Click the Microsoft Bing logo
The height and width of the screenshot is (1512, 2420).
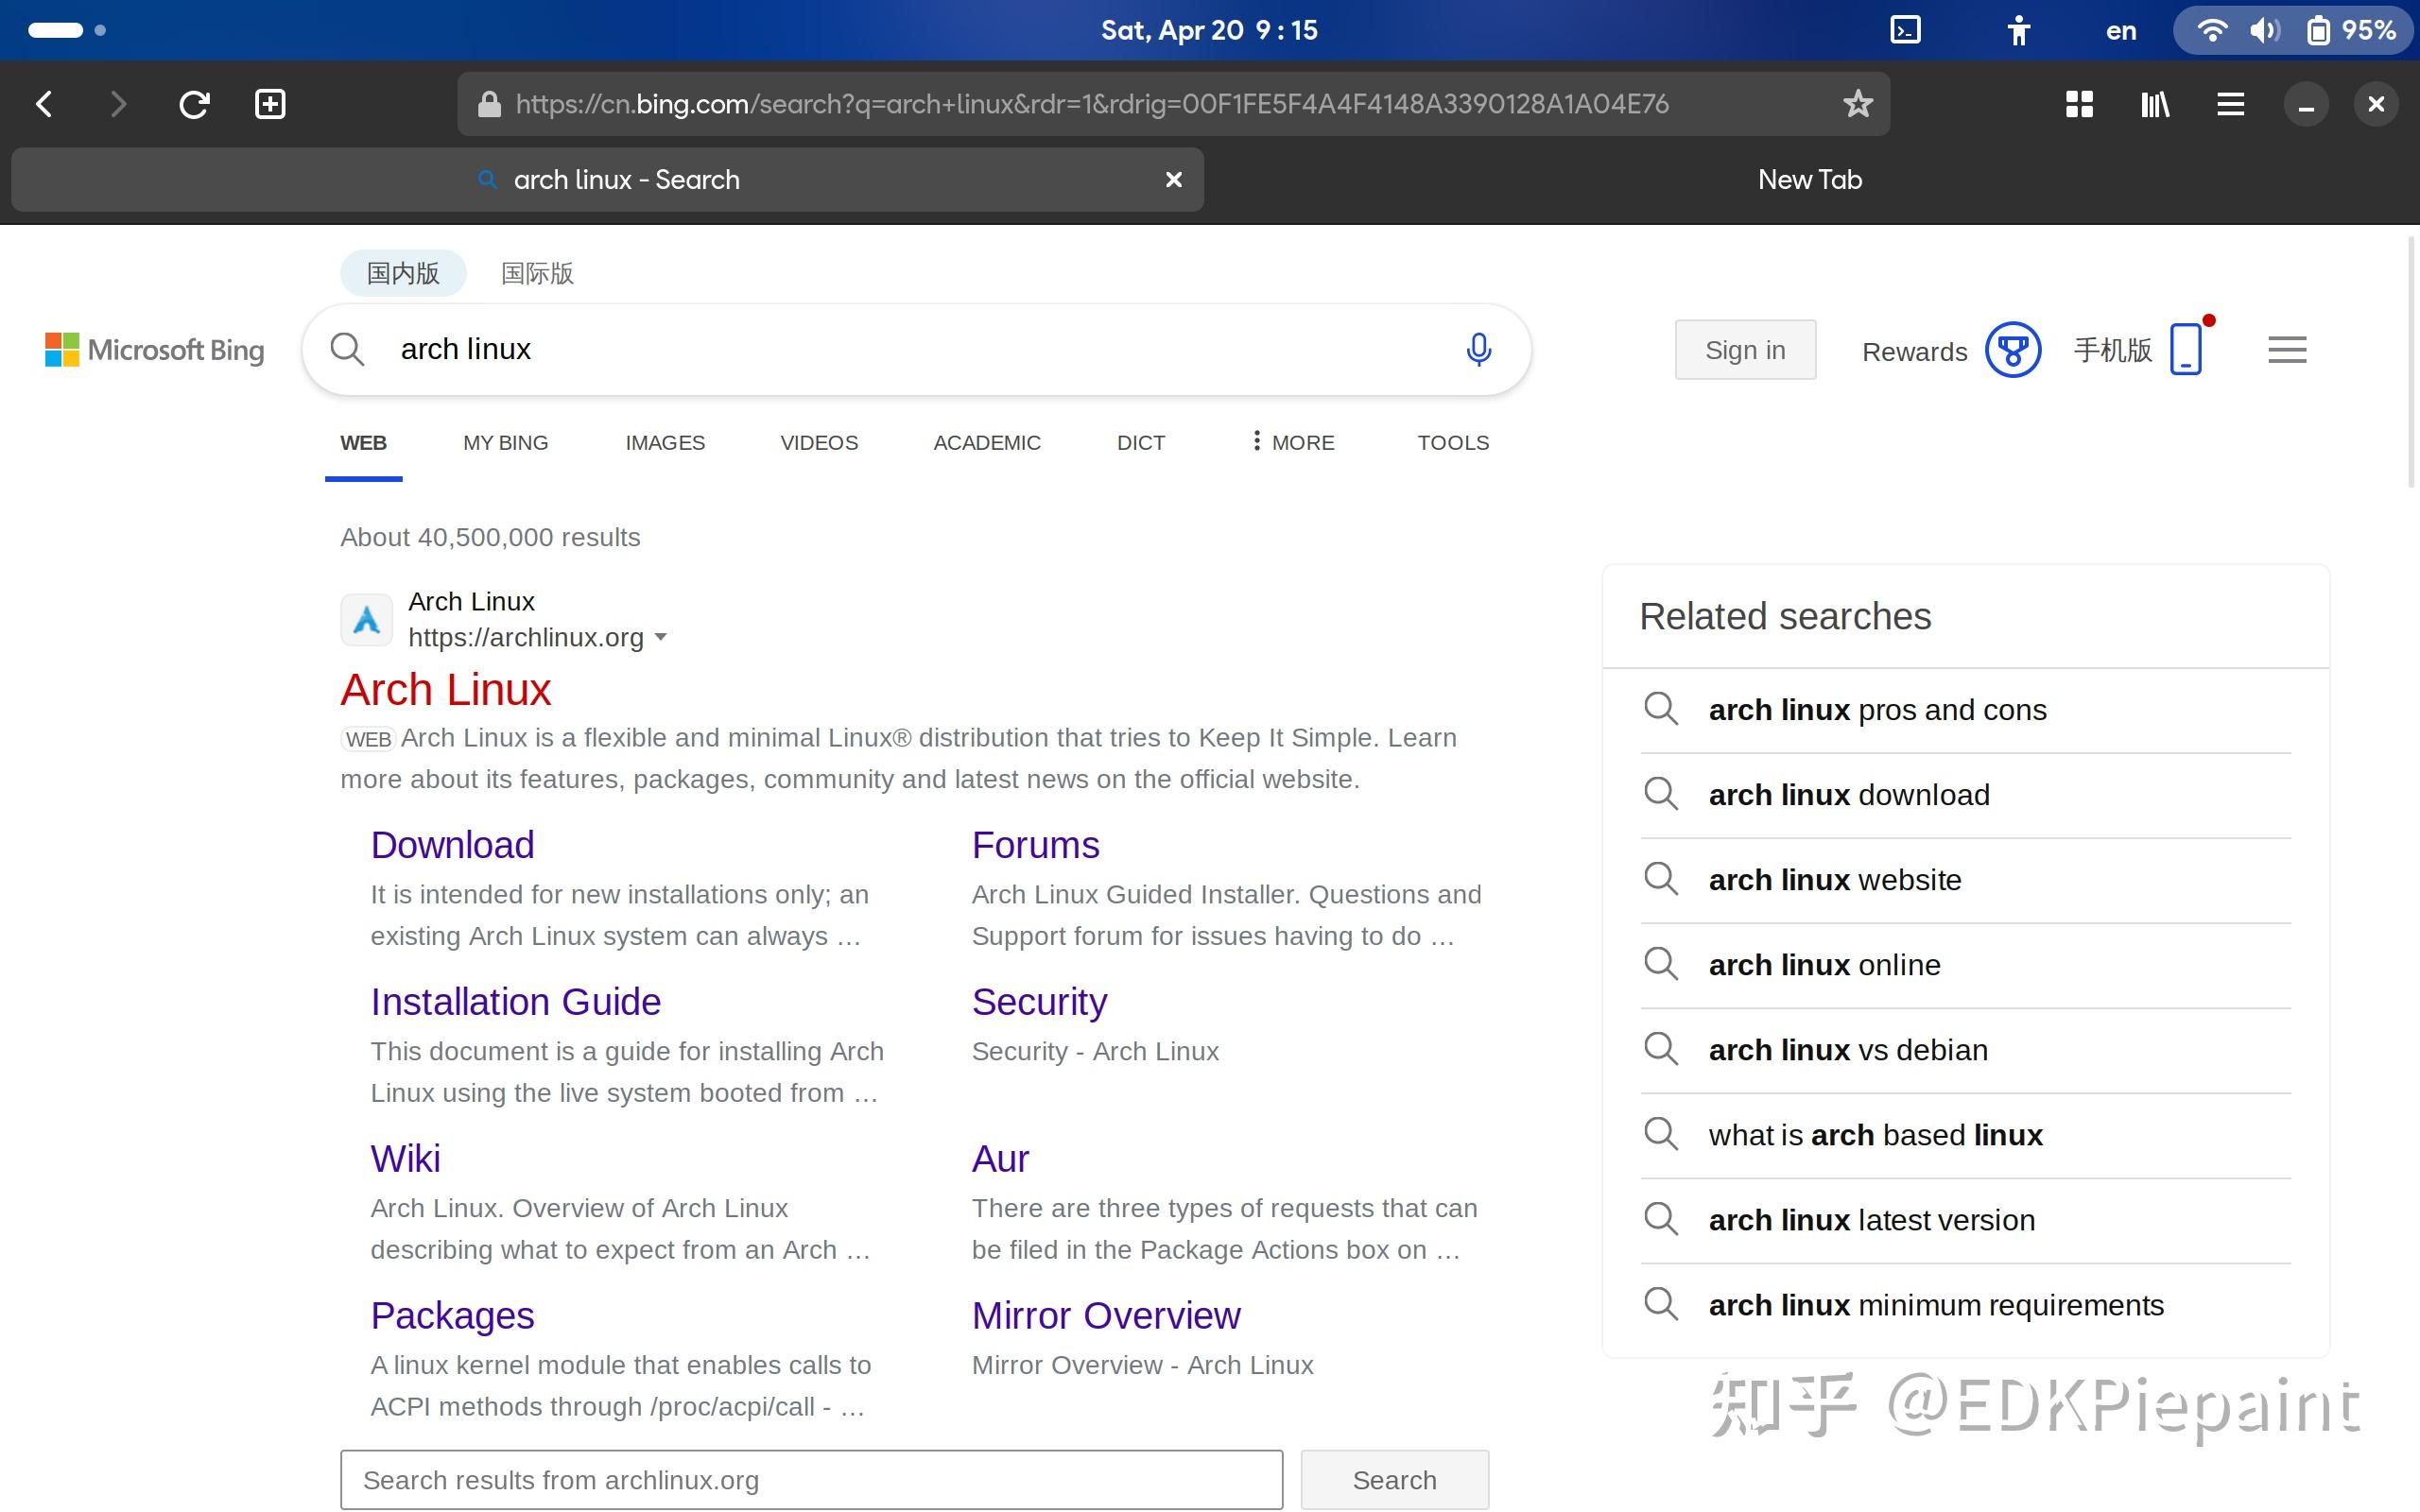coord(155,349)
